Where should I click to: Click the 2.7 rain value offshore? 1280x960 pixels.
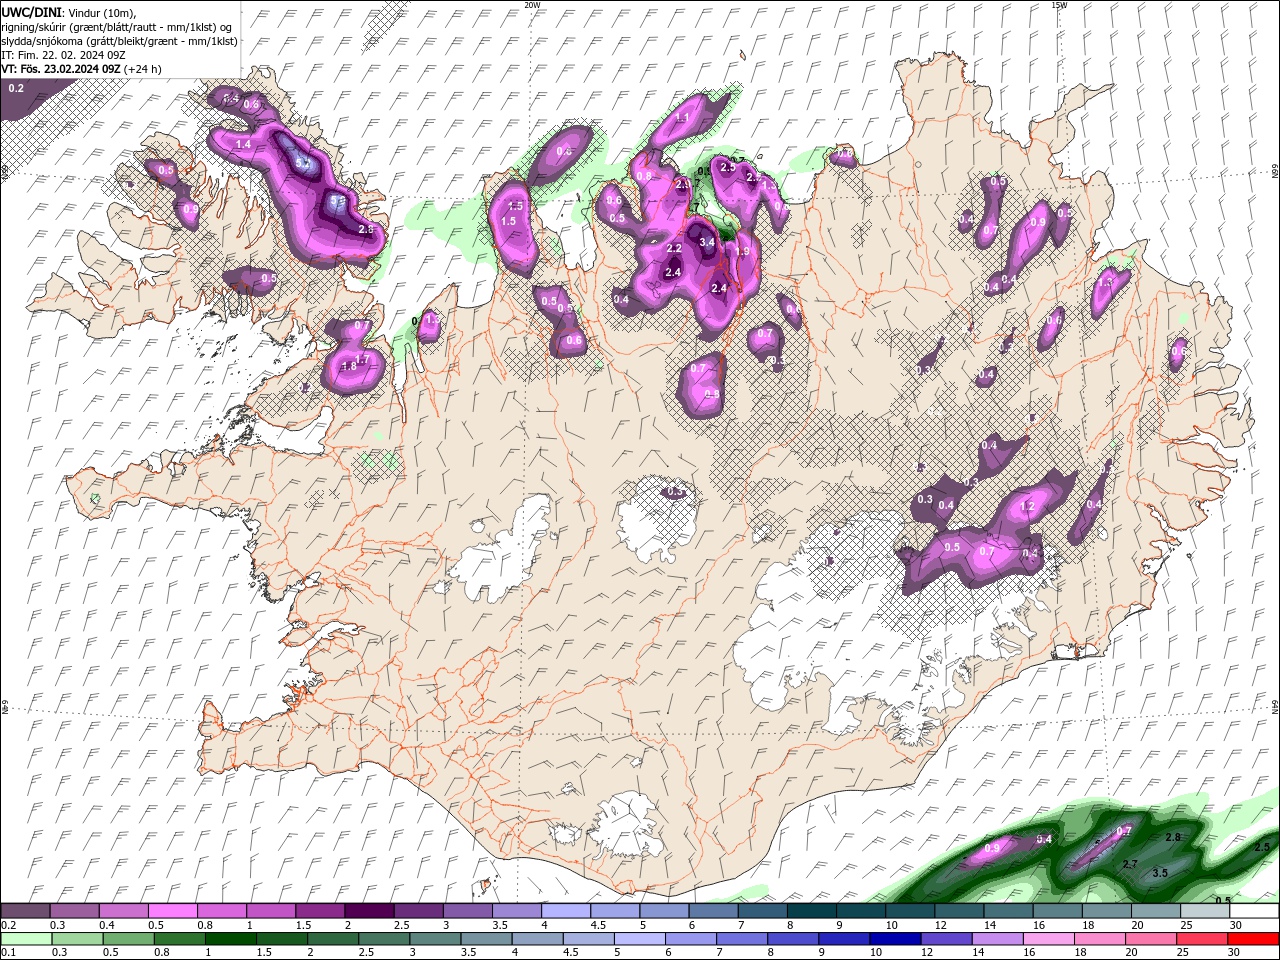tap(1130, 864)
